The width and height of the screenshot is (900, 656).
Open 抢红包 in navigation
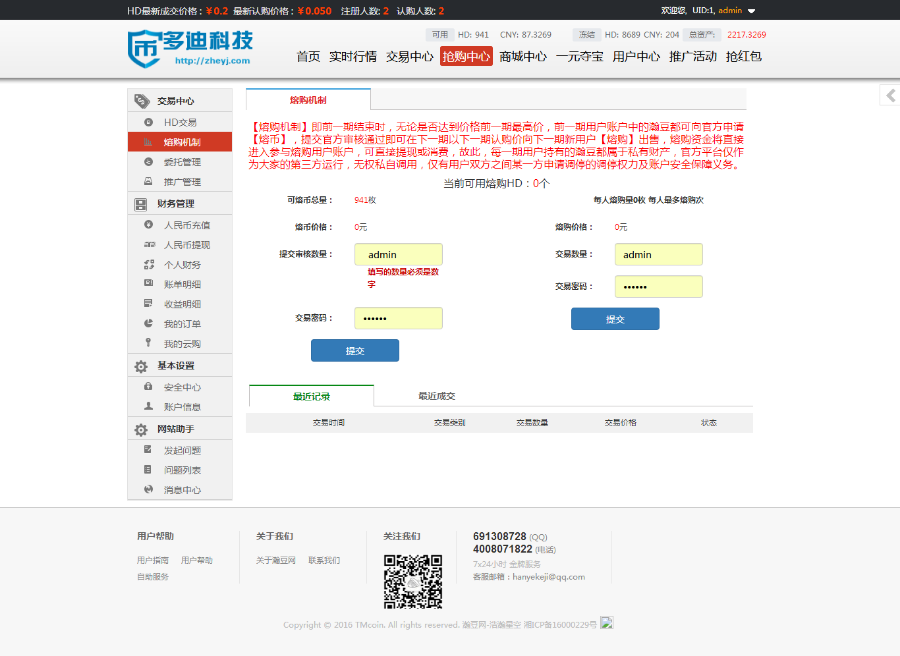[x=744, y=56]
